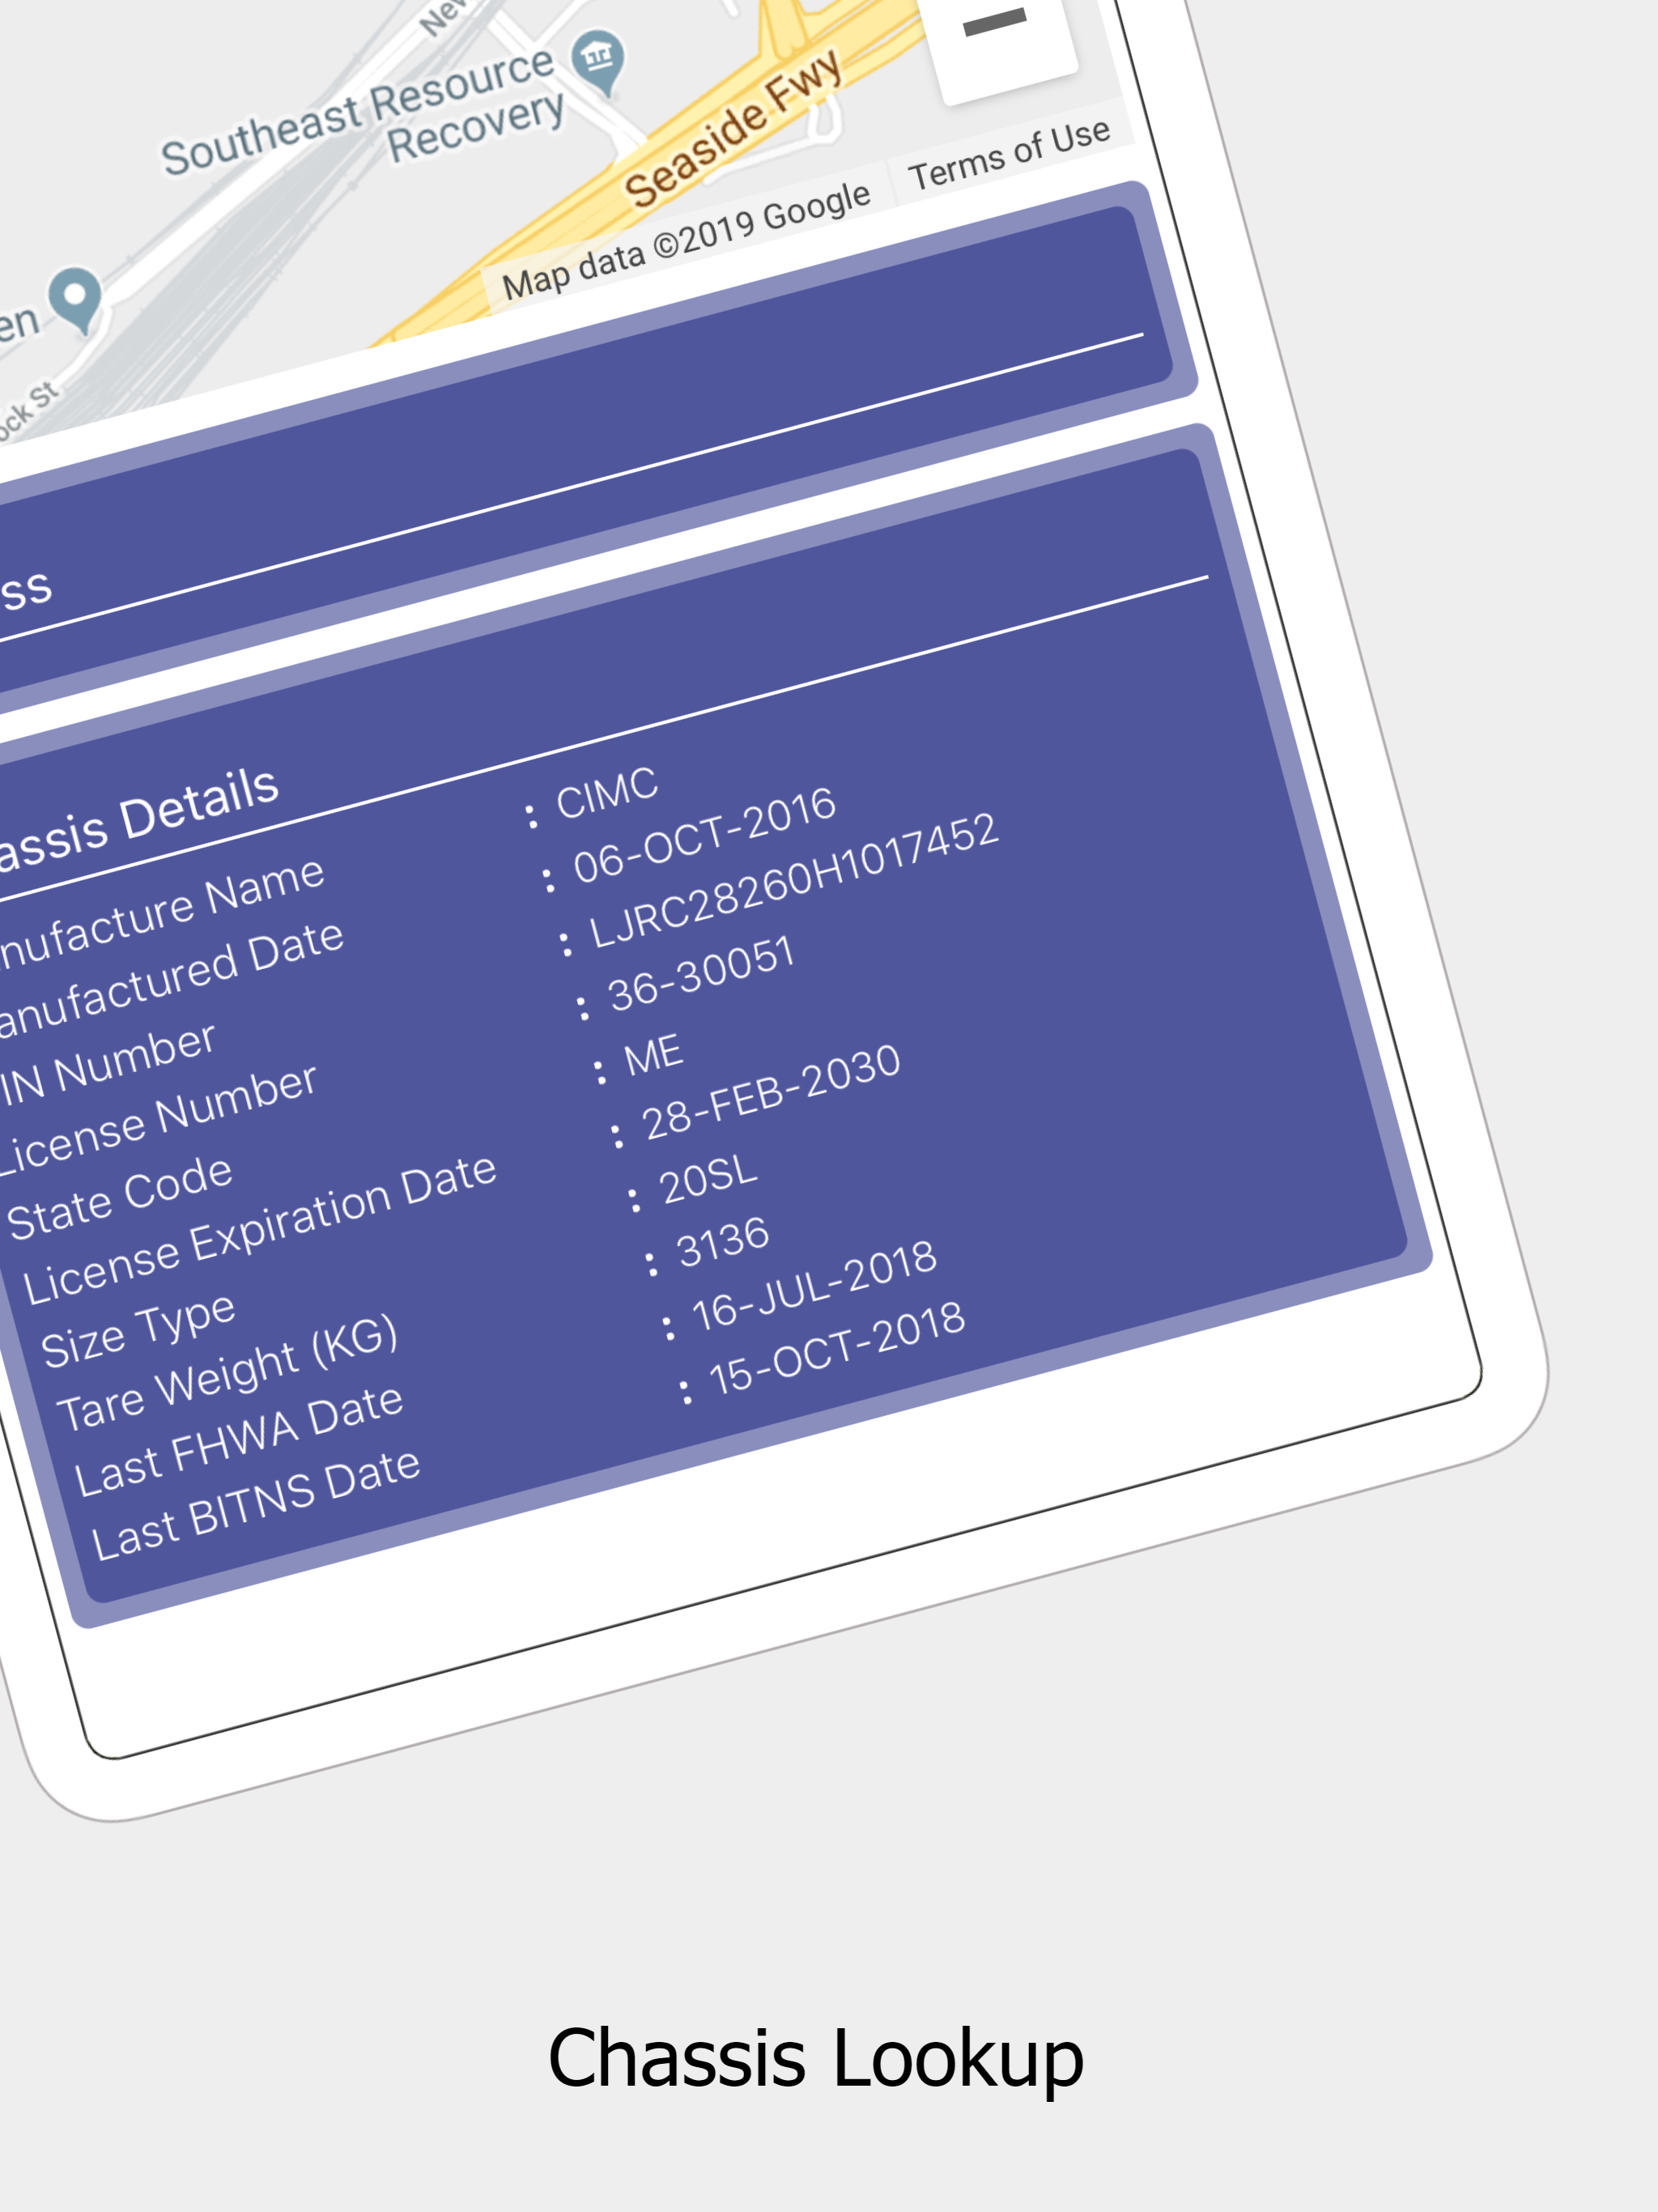Select the tare weight value 3136
The image size is (1658, 2212).
[x=722, y=1242]
